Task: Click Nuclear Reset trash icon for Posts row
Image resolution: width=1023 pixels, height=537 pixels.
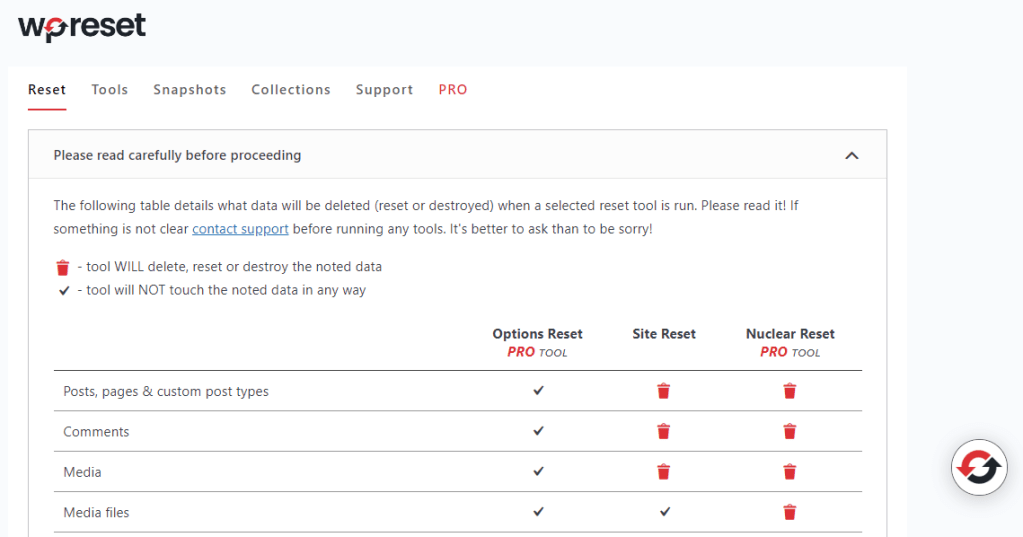Action: point(790,391)
